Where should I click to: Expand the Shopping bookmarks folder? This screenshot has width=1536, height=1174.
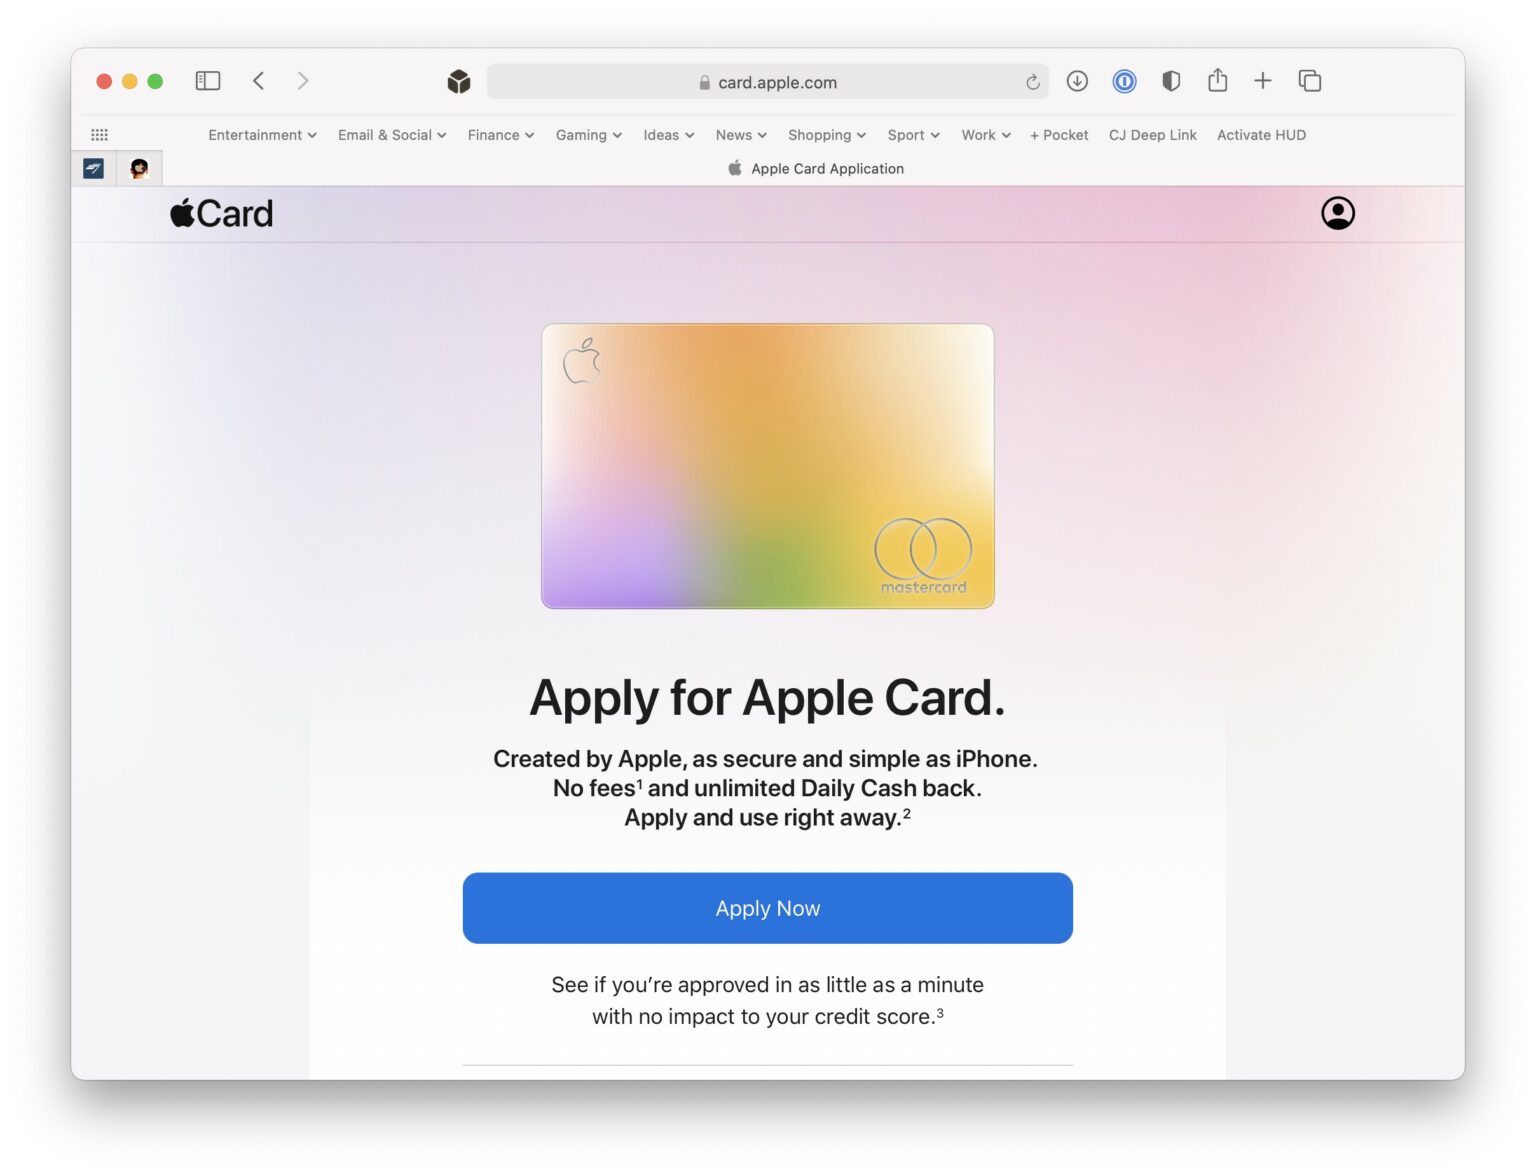coord(827,135)
